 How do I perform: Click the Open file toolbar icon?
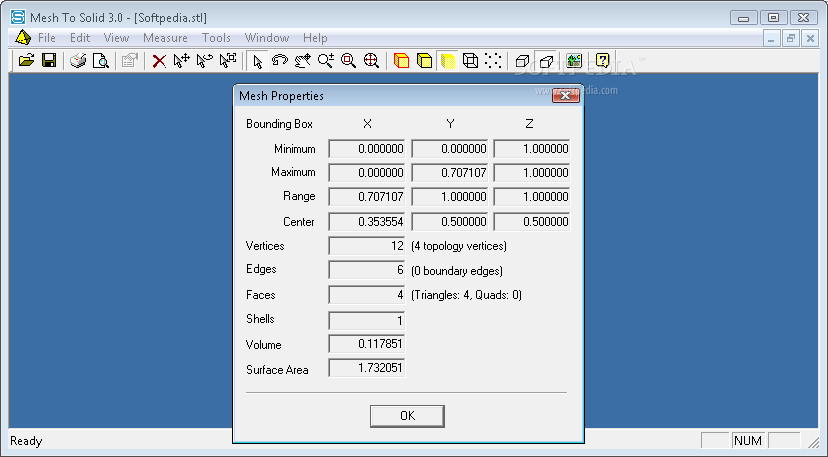tap(26, 61)
